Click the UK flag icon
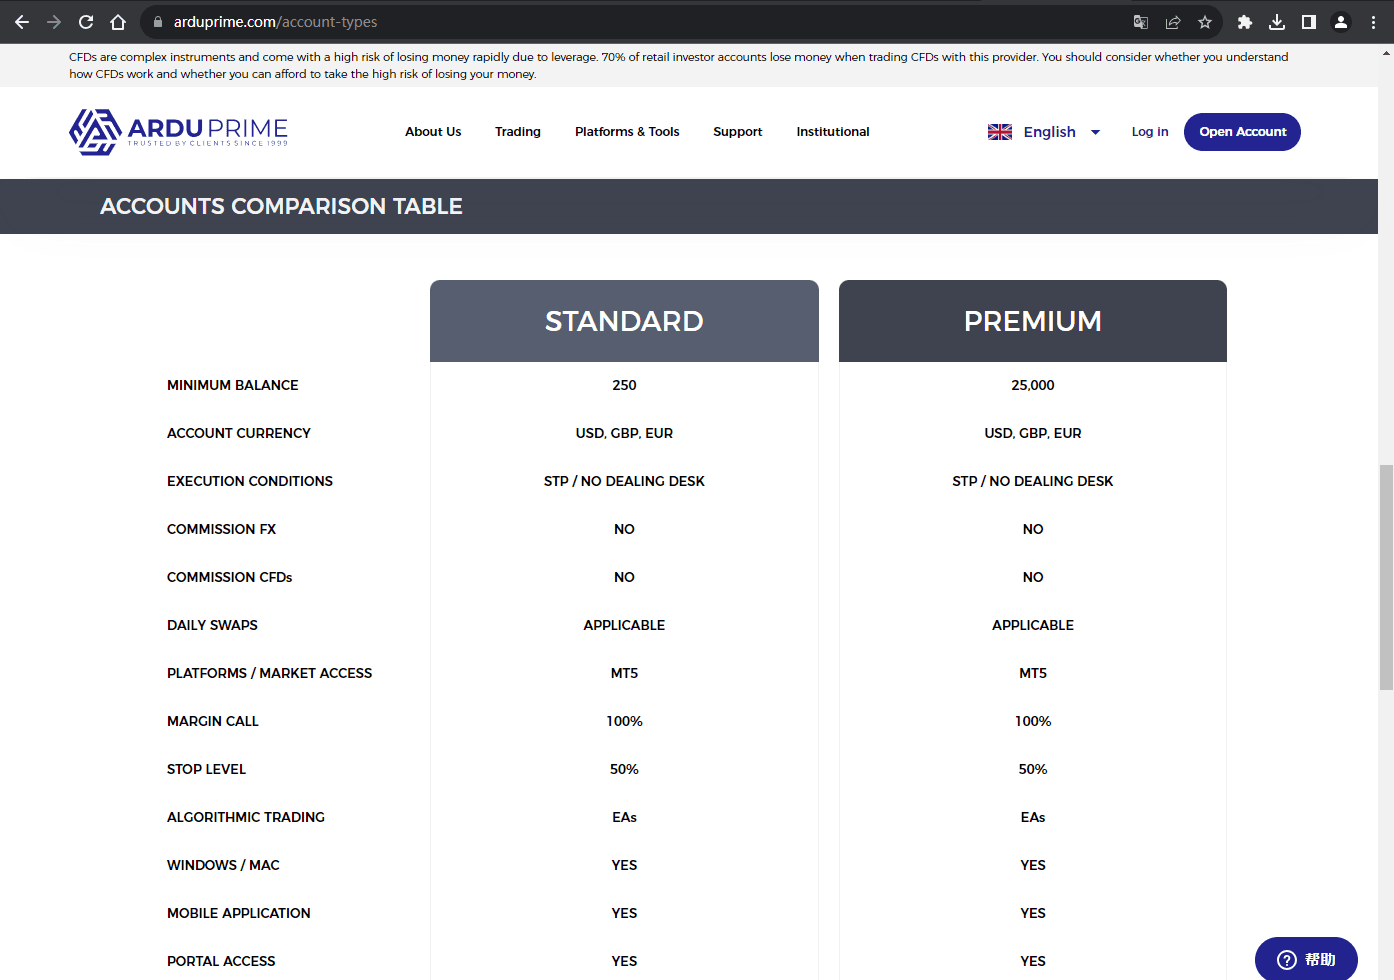Viewport: 1394px width, 980px height. tap(1000, 132)
